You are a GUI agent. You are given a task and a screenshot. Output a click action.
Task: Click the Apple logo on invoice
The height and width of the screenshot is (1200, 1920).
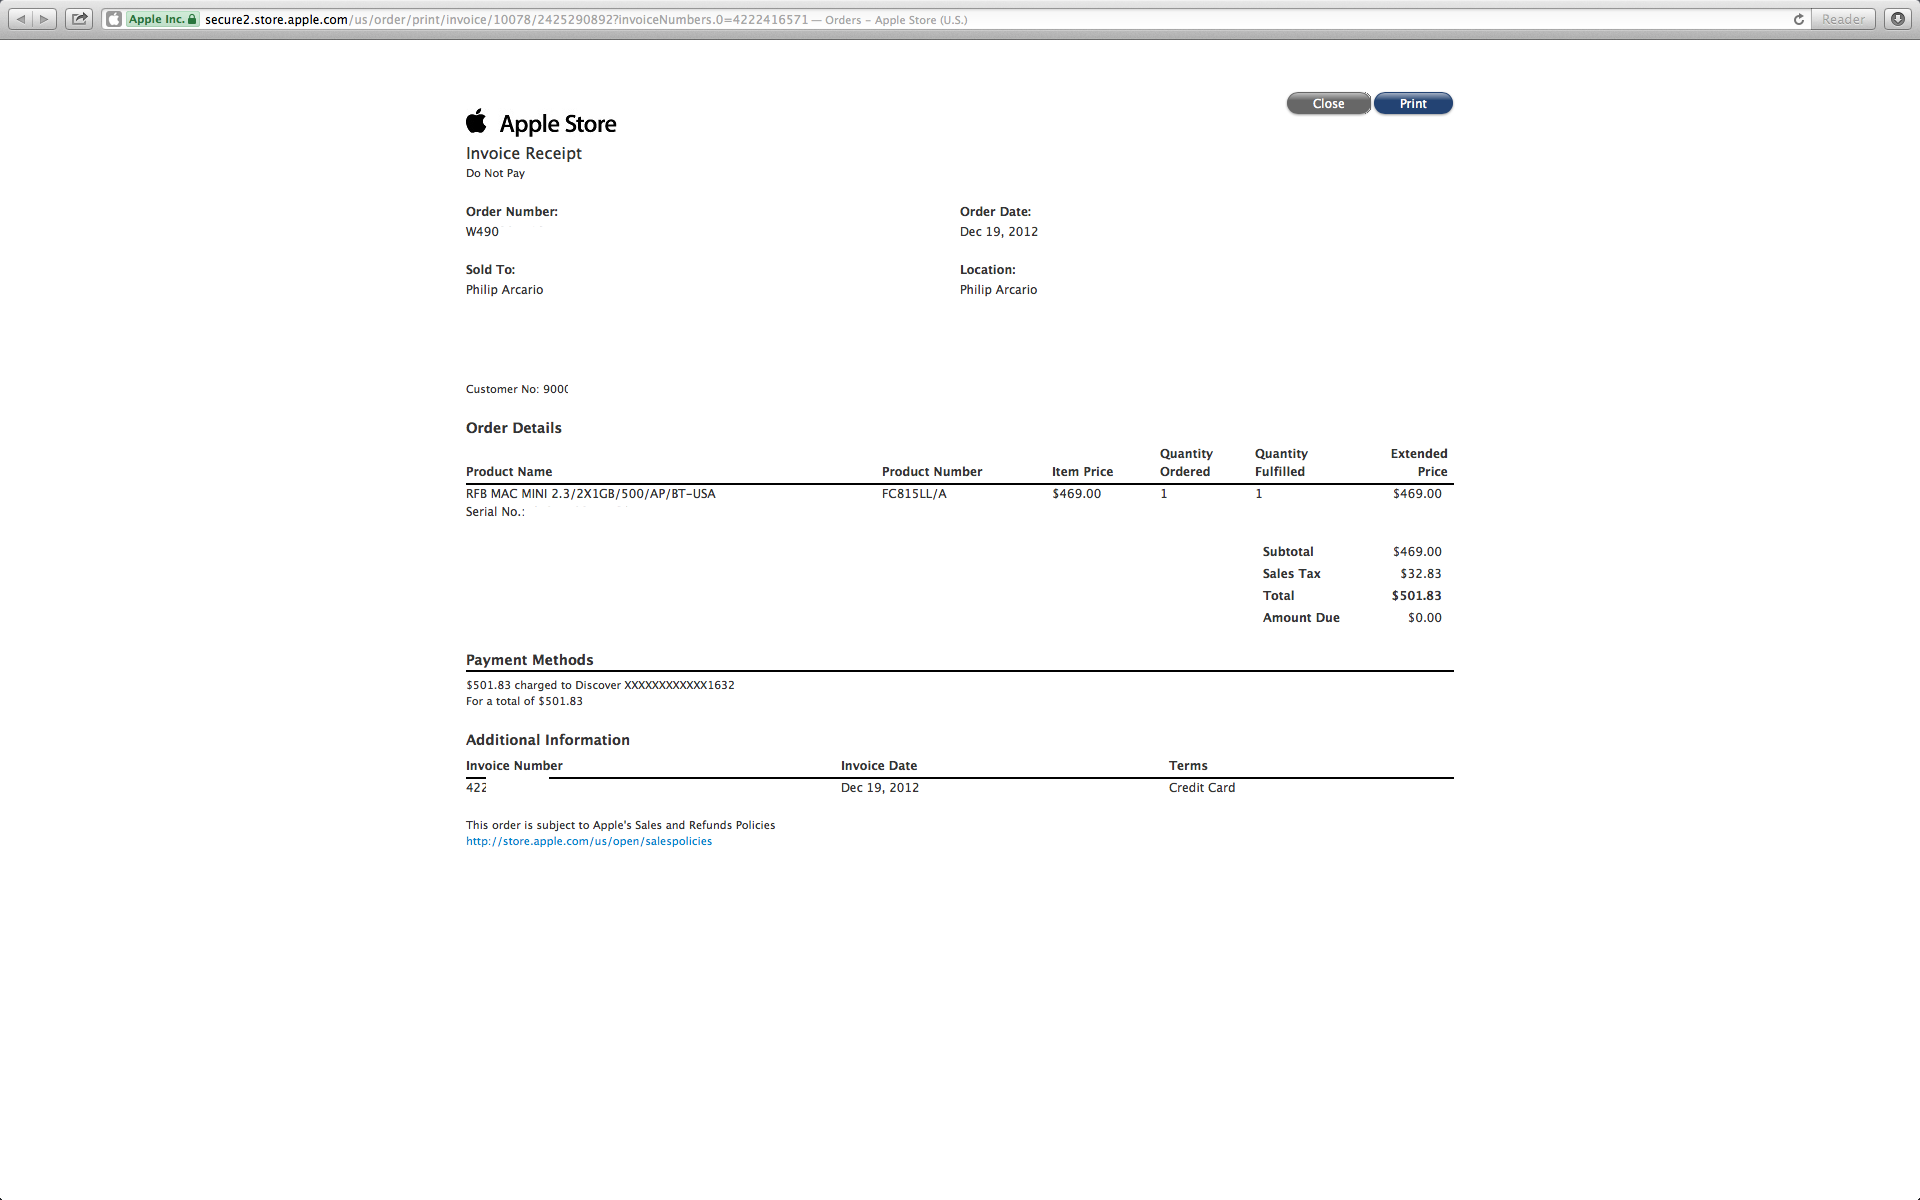(x=477, y=121)
